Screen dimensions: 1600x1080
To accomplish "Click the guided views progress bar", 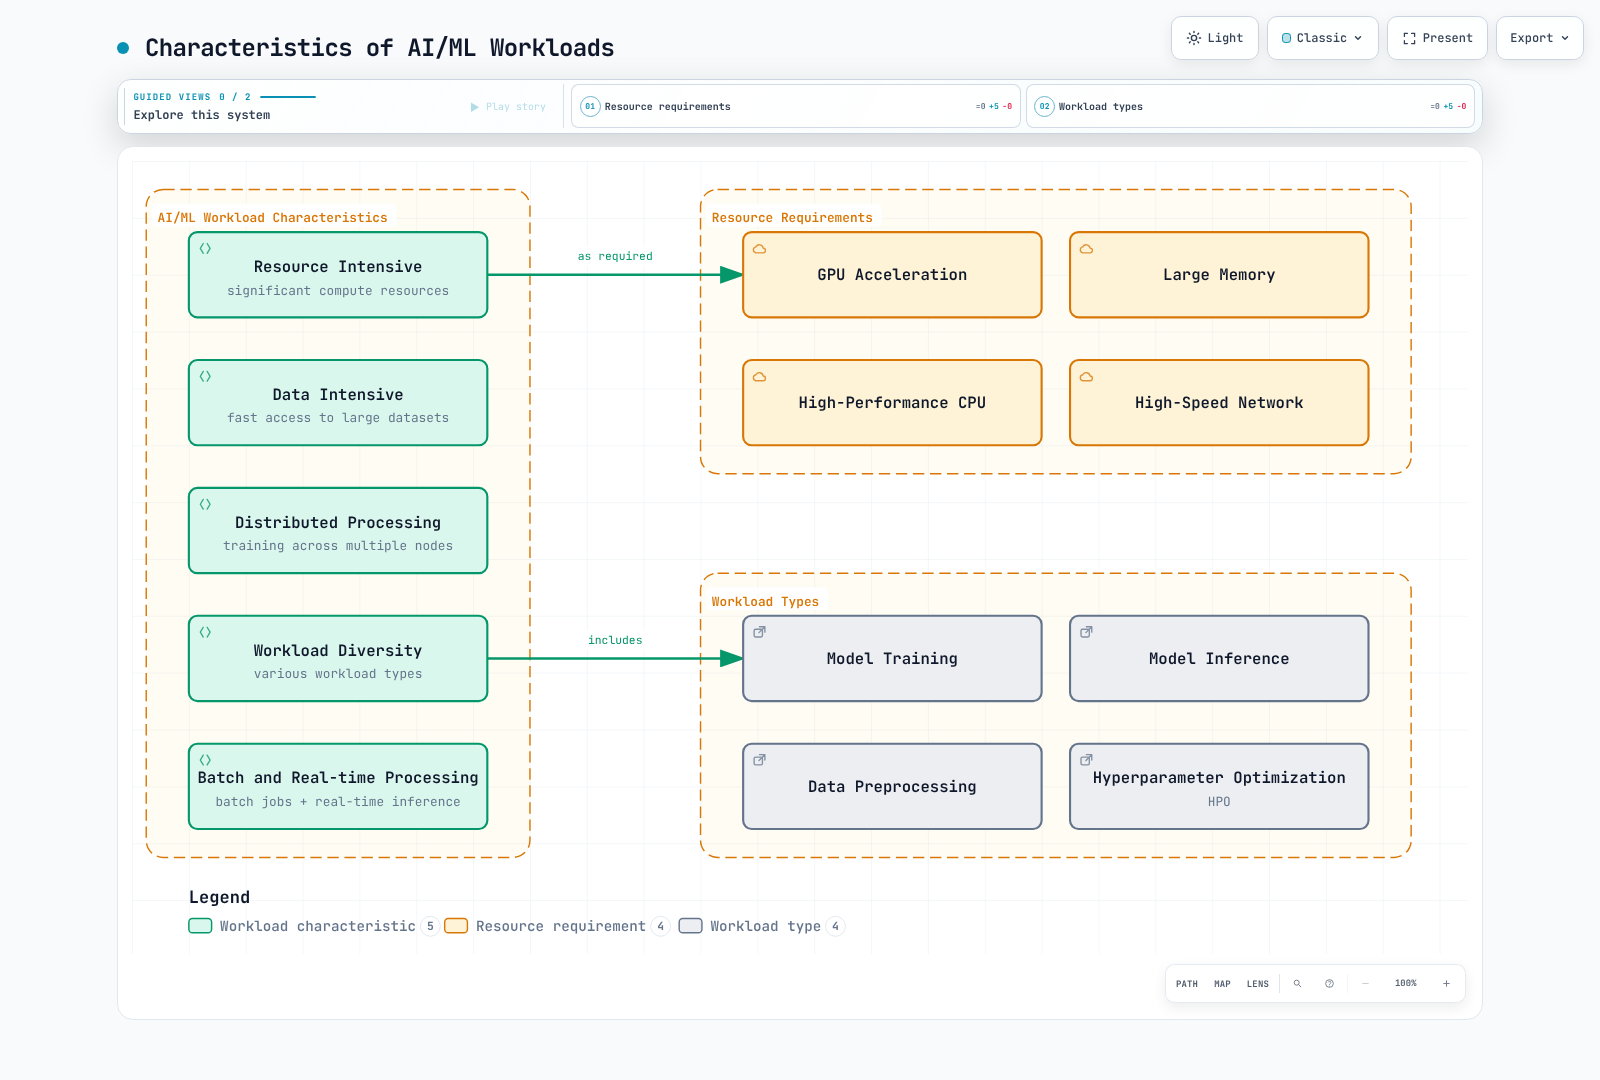I will [288, 97].
